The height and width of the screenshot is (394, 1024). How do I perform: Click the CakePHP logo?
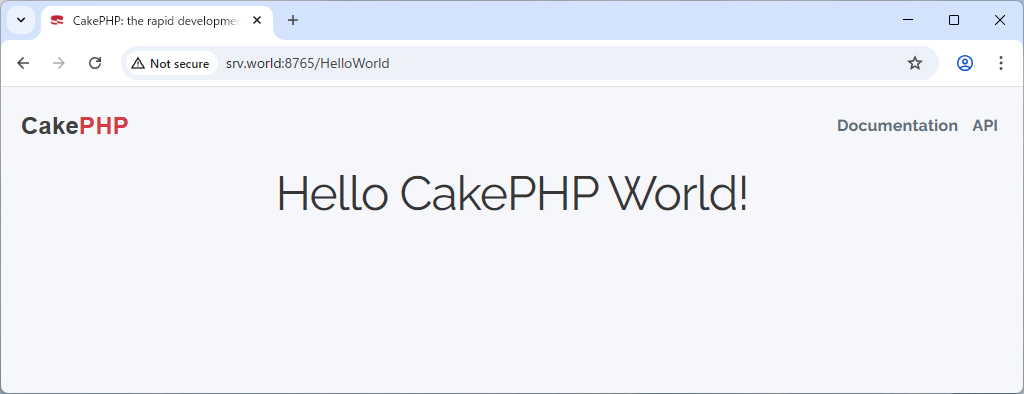[x=75, y=126]
